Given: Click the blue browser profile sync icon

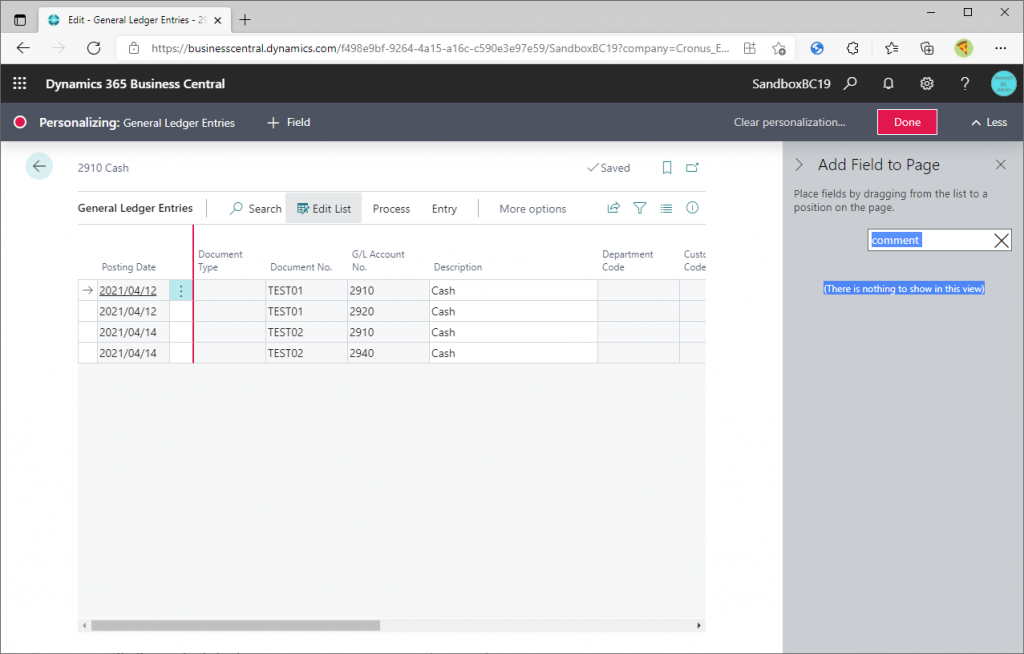Looking at the screenshot, I should coord(817,48).
